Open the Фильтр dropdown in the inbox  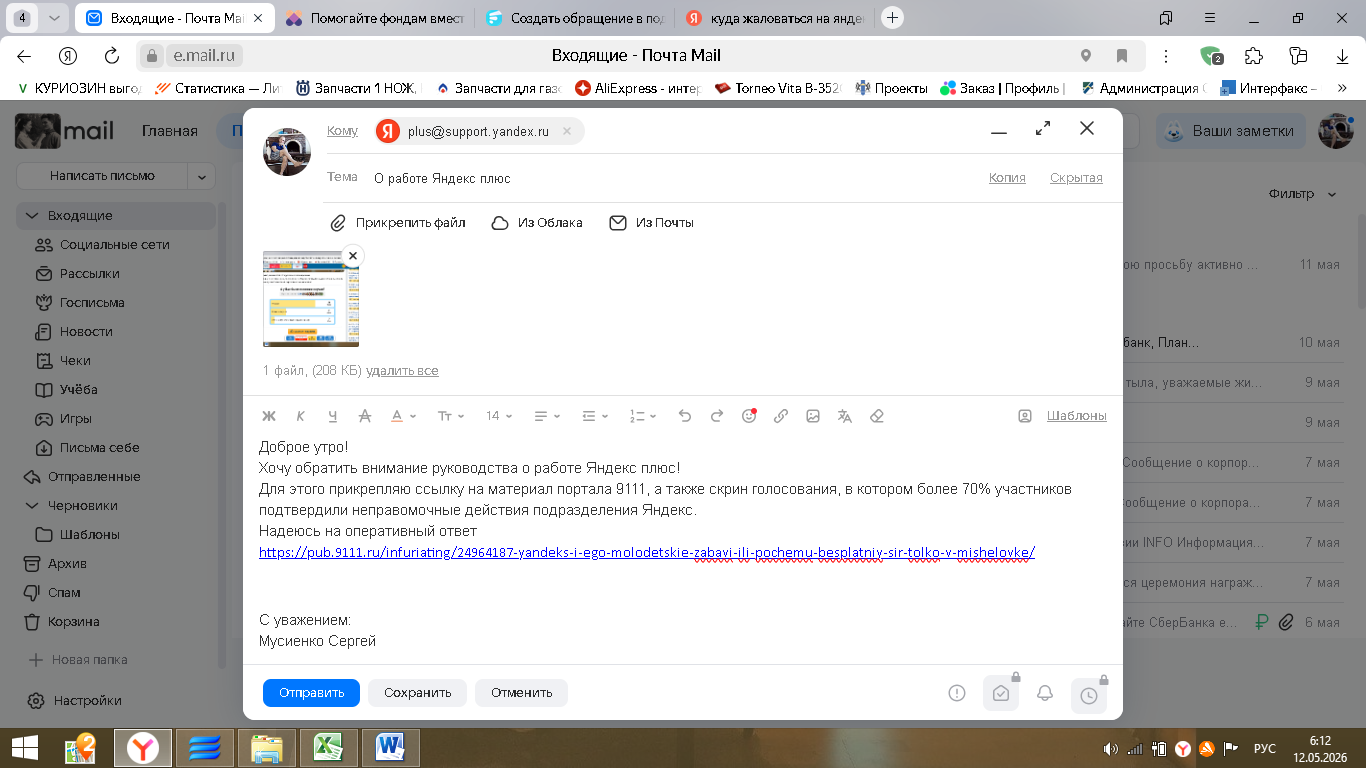coord(1303,194)
